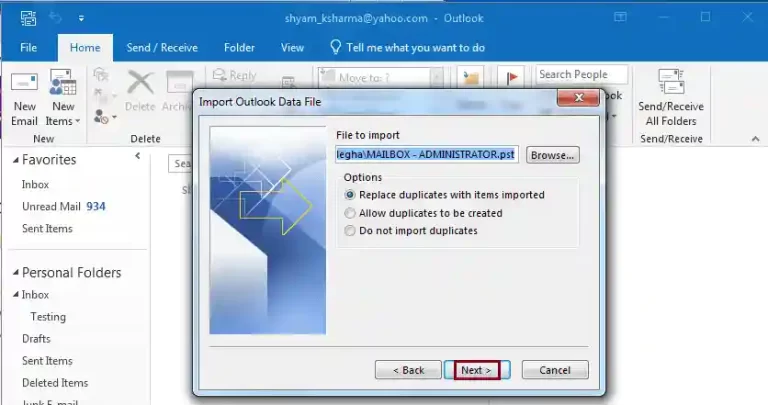Minimize the folder pane chevron
Screen dimensions: 768x405
[138, 156]
